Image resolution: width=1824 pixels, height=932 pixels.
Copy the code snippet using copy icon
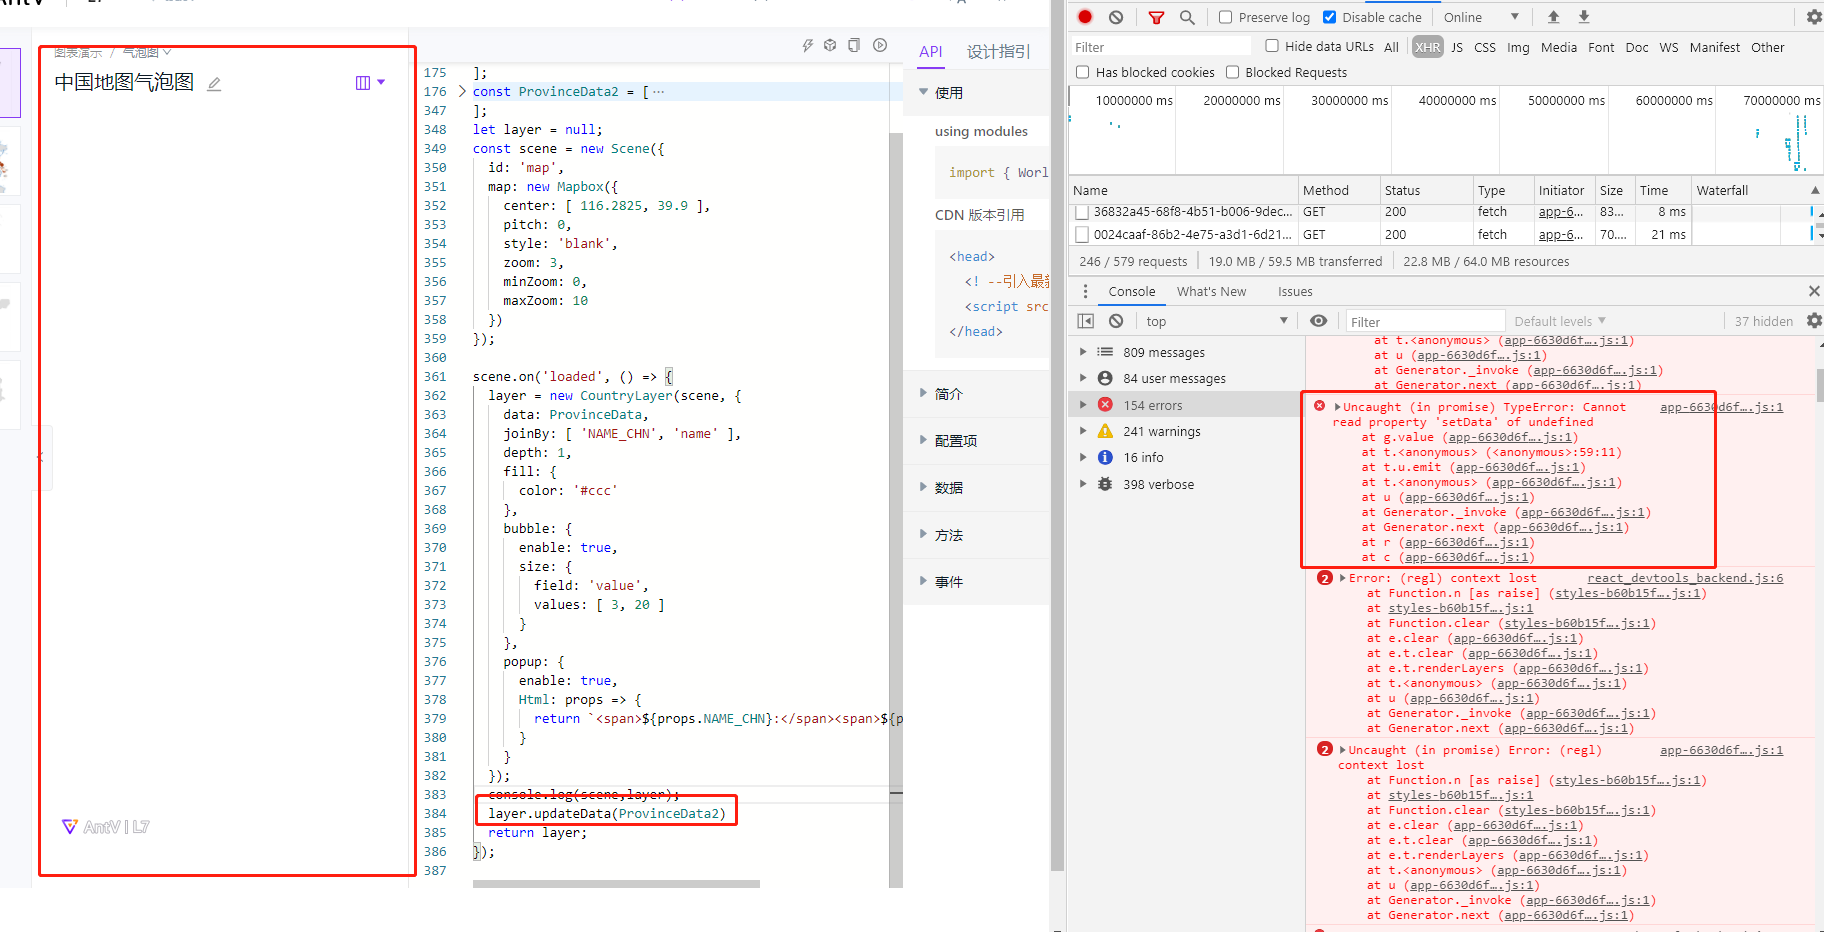coord(853,45)
